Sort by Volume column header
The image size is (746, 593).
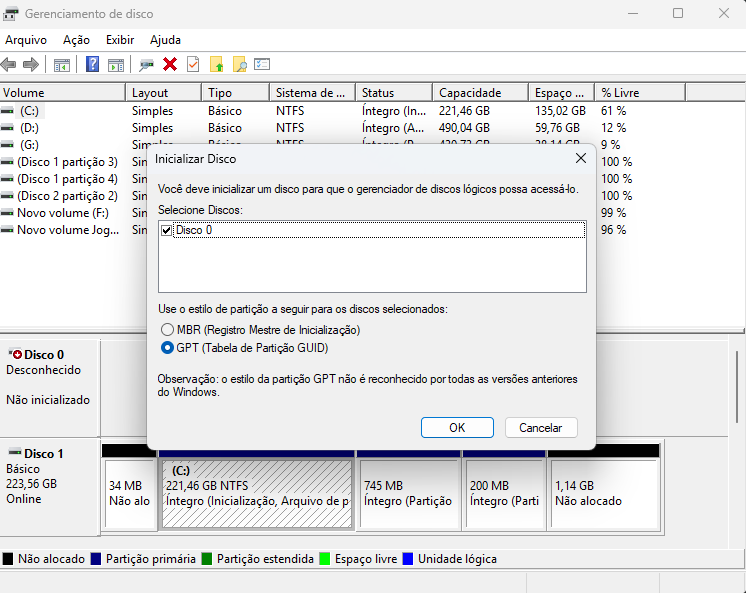click(63, 93)
